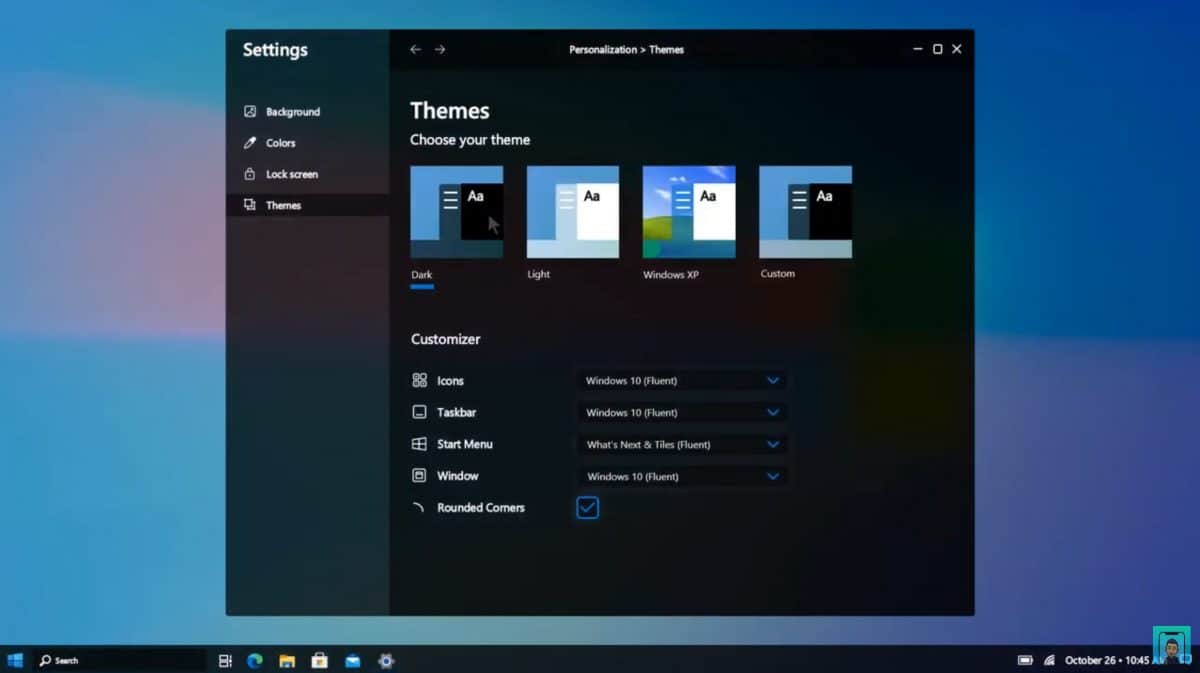
Task: Click the Rounded Corners curve icon
Action: (x=419, y=507)
